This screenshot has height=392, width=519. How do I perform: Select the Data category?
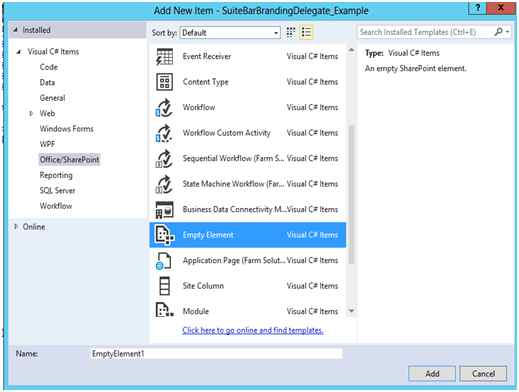click(47, 82)
